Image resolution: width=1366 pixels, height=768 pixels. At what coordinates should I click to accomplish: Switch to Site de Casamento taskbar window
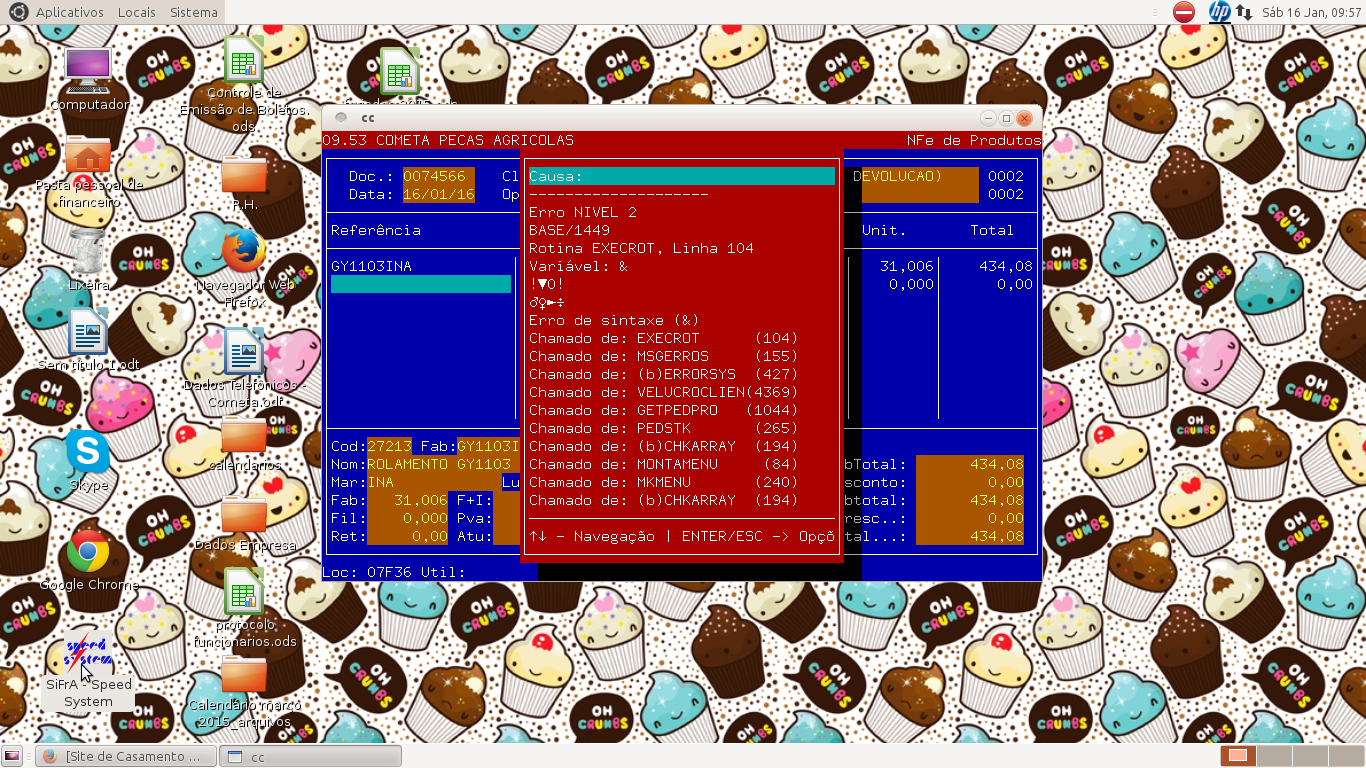click(x=126, y=756)
